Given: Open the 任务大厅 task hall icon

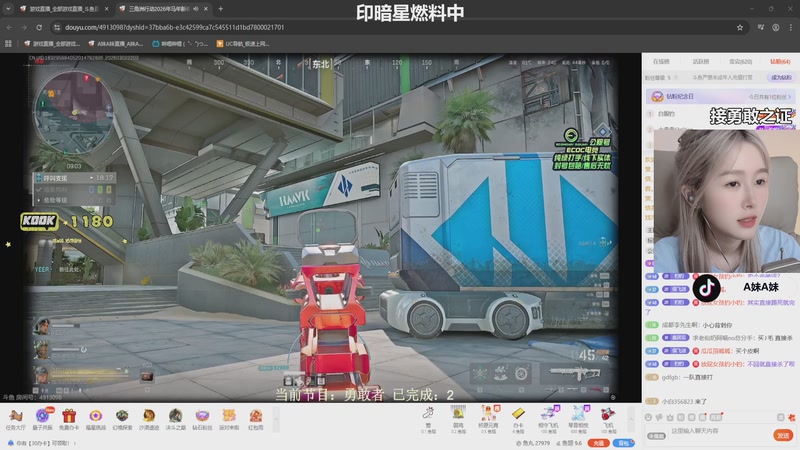Looking at the screenshot, I should tap(15, 419).
